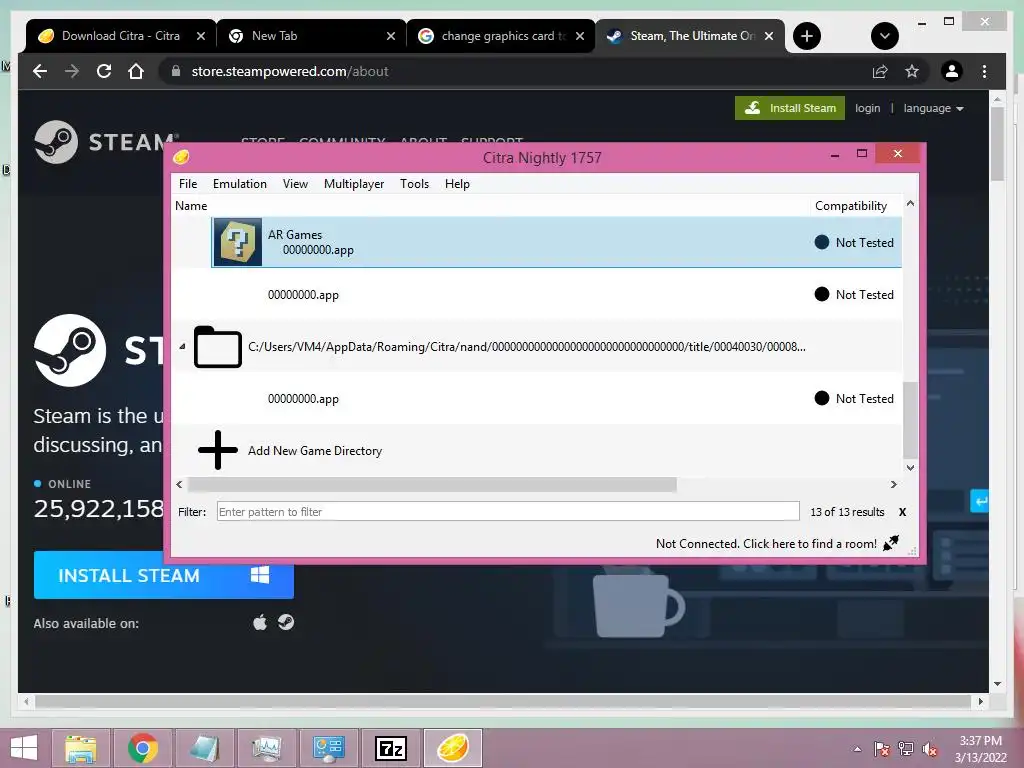Open the Help menu in Citra

[457, 184]
